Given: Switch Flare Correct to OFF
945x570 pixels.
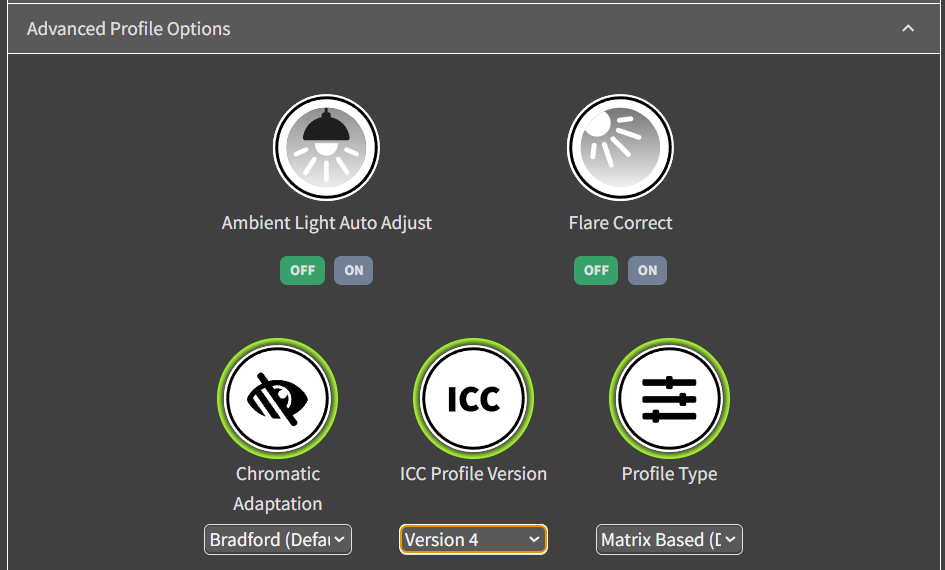Looking at the screenshot, I should click(596, 270).
